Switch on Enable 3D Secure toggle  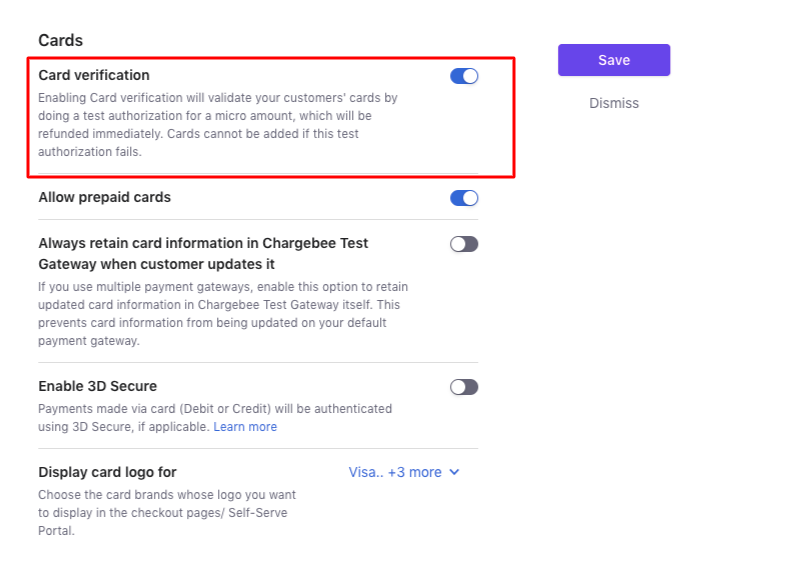(464, 387)
